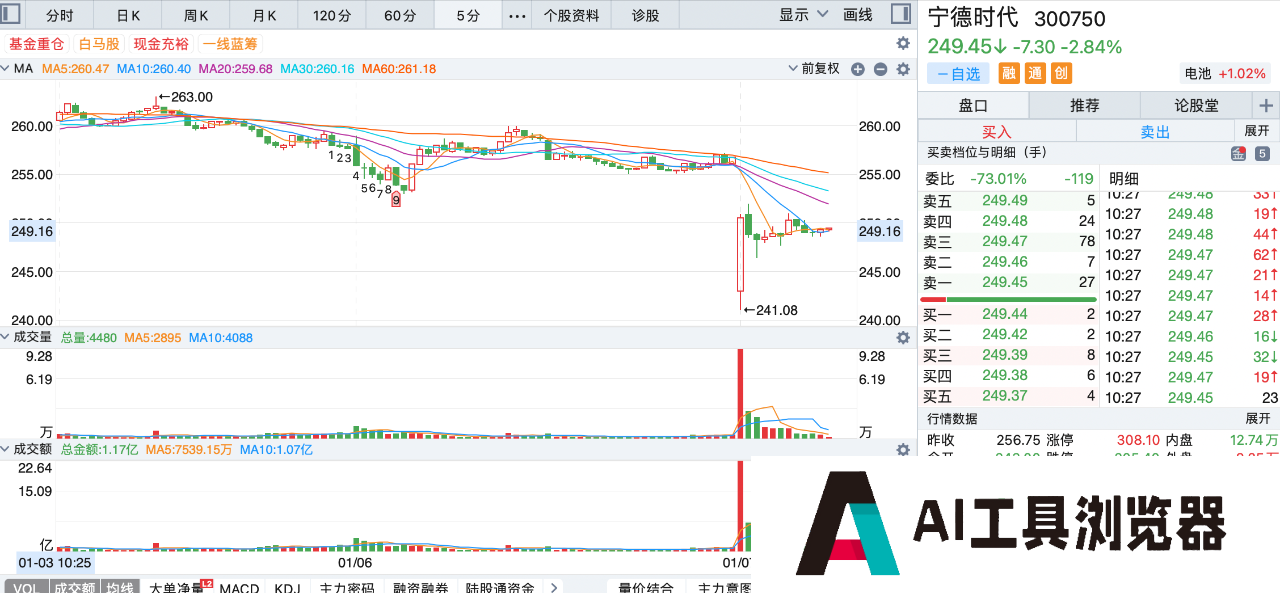Click the 买一 249.44 order row

pos(1008,314)
